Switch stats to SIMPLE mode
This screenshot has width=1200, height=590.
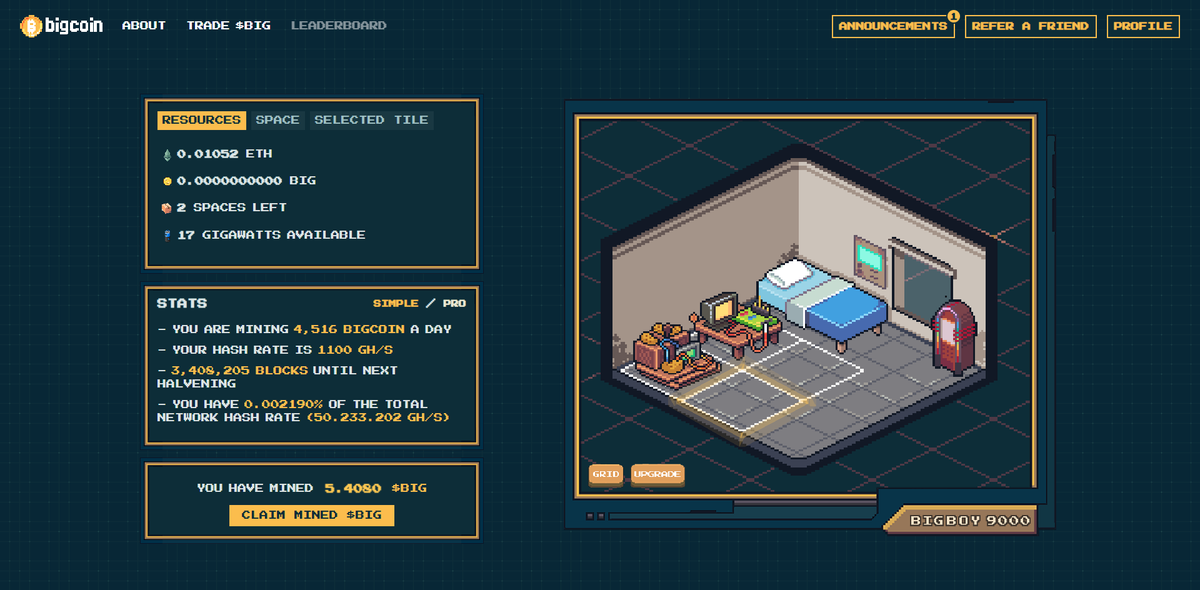[396, 303]
